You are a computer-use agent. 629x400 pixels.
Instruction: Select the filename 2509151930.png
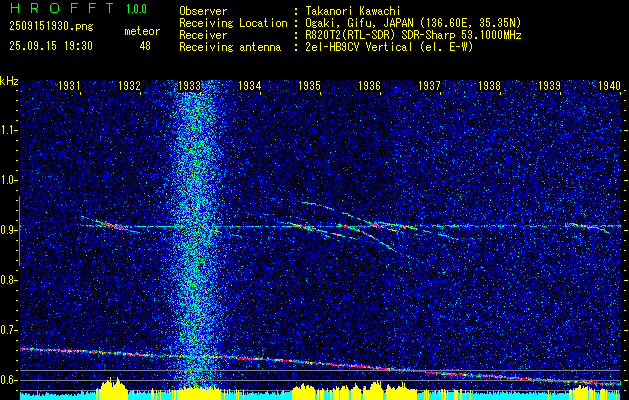51,26
